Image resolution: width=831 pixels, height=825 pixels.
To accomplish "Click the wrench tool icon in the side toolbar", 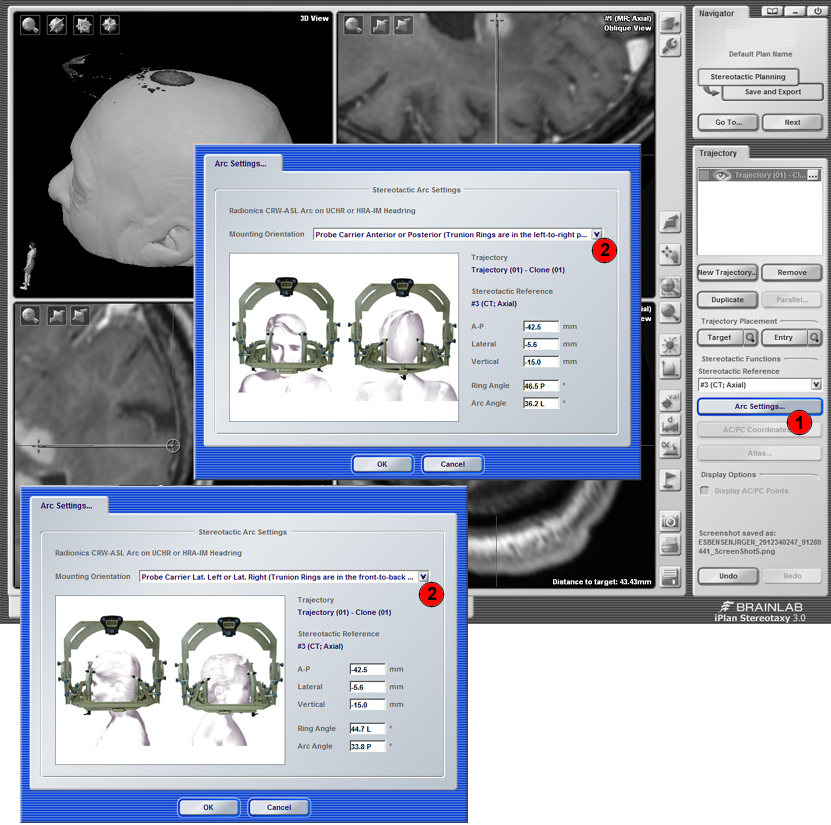I will 671,46.
